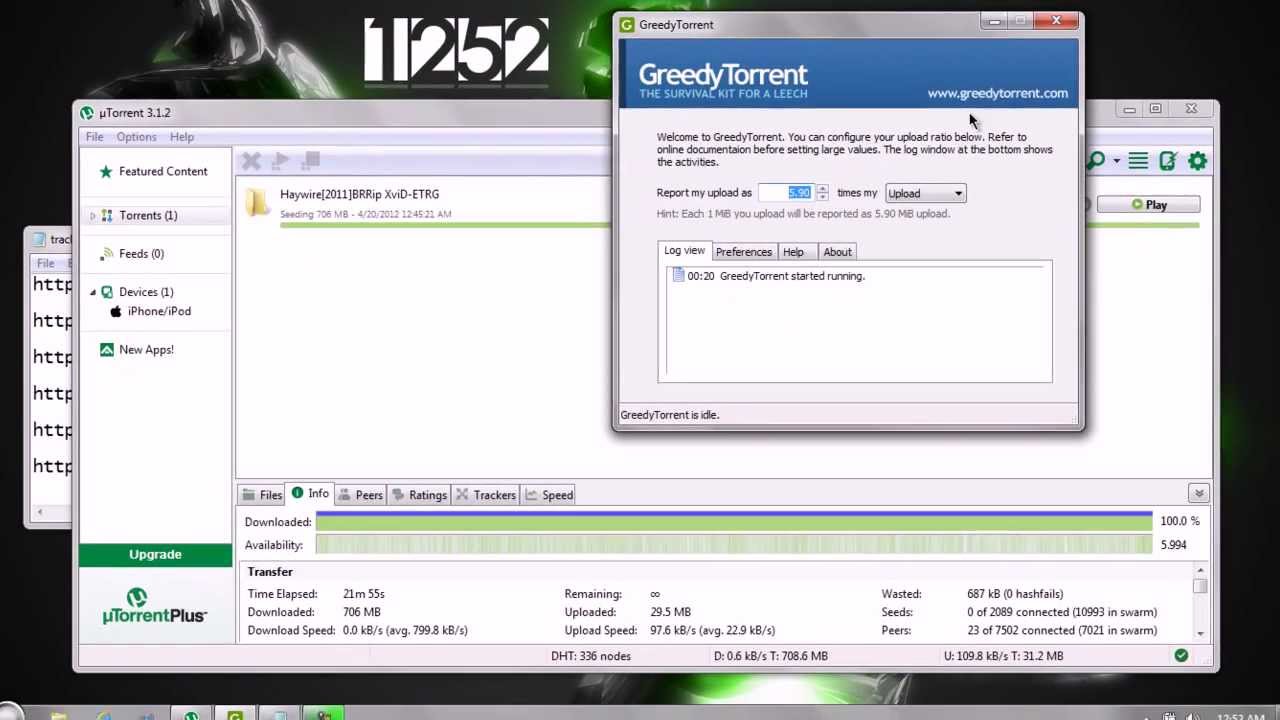This screenshot has width=1280, height=720.
Task: Click the uTorrentPlus logo
Action: 155,606
